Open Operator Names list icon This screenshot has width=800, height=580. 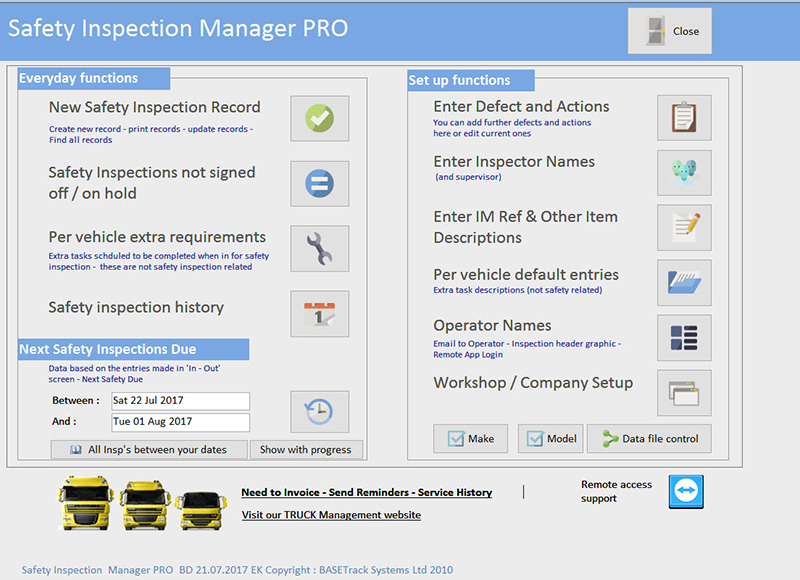(x=684, y=338)
